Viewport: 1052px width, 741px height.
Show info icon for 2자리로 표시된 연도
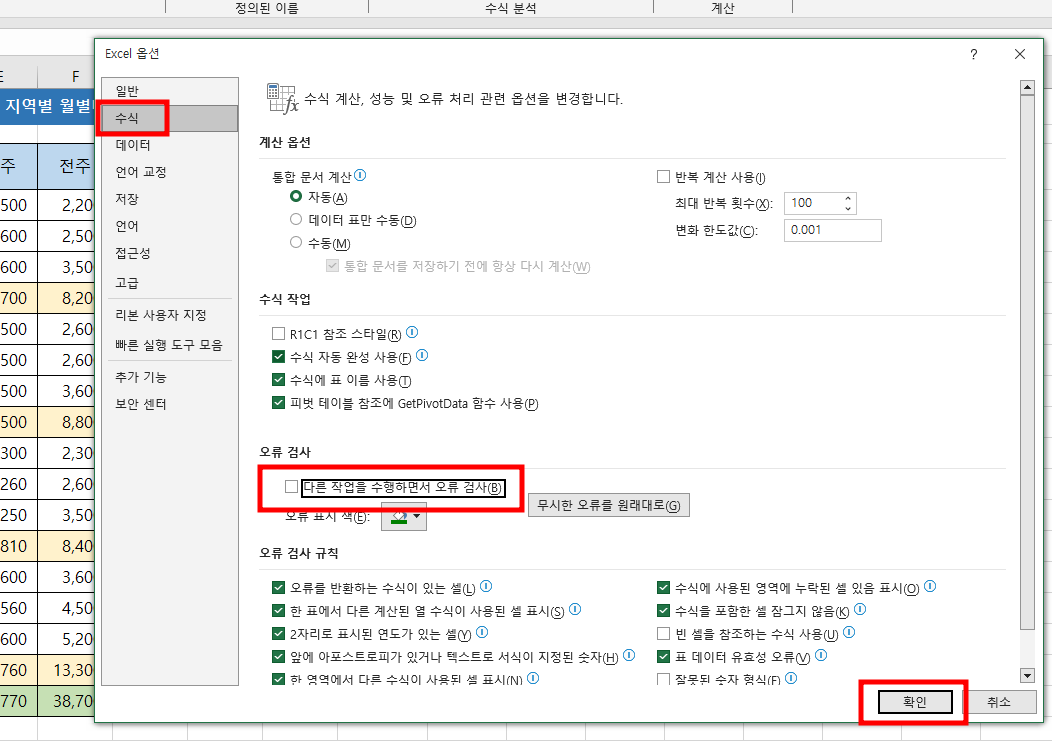click(x=482, y=632)
